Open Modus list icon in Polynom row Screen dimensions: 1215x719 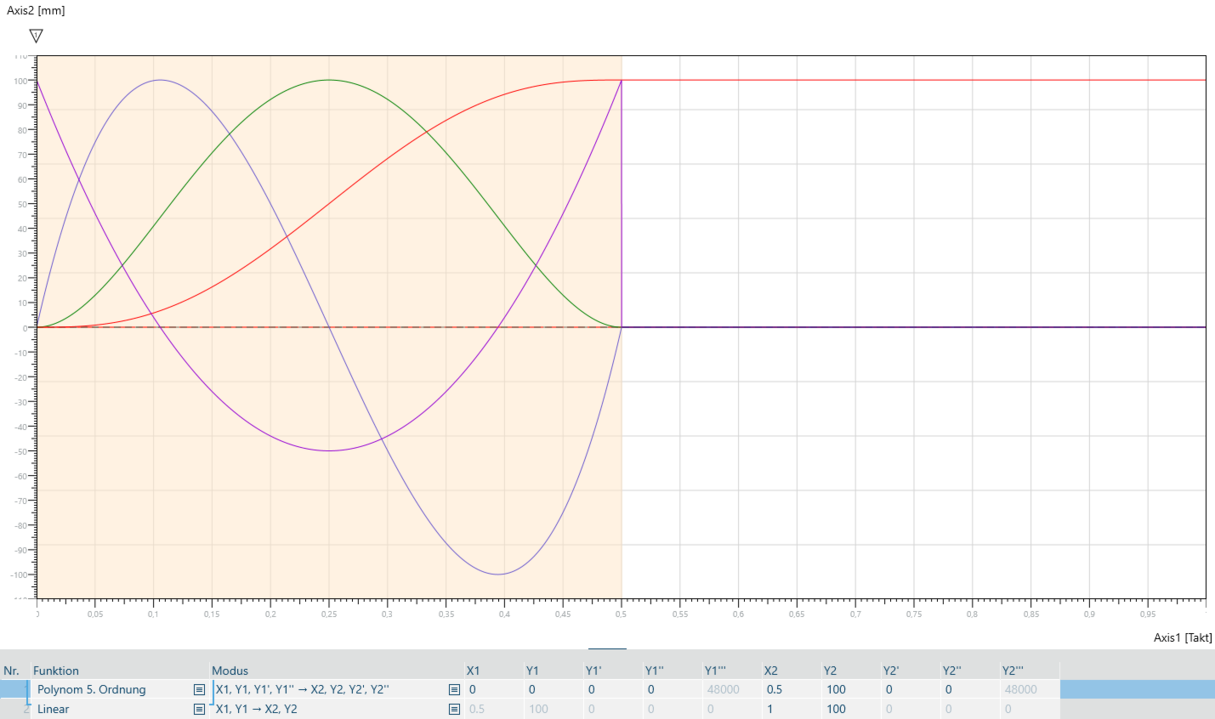point(454,690)
